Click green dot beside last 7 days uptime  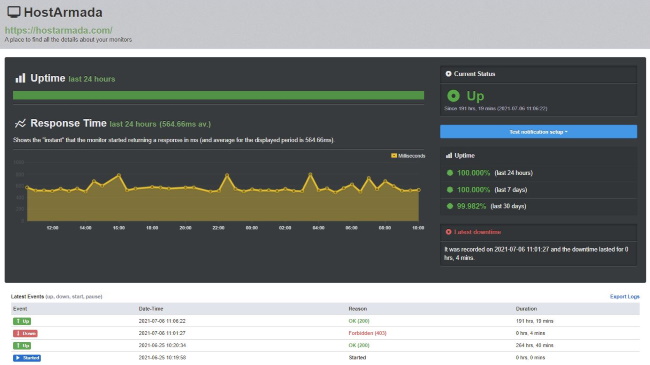coord(450,190)
